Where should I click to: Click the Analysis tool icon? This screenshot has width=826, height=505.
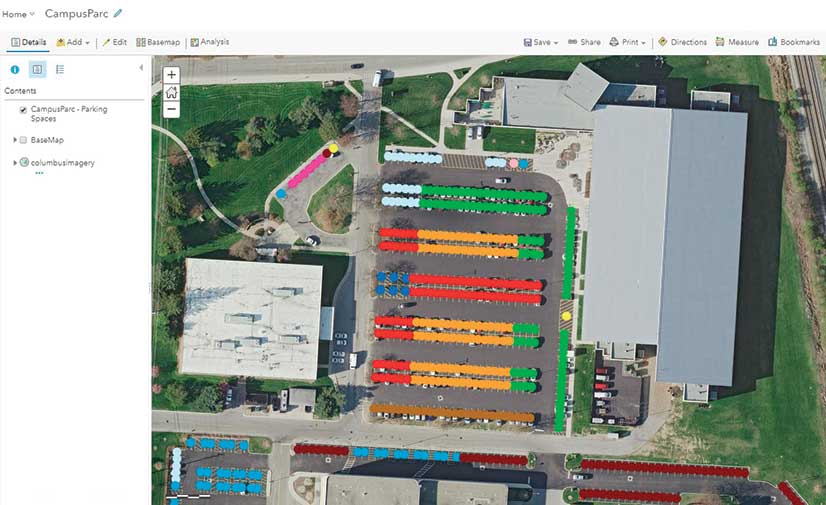194,42
